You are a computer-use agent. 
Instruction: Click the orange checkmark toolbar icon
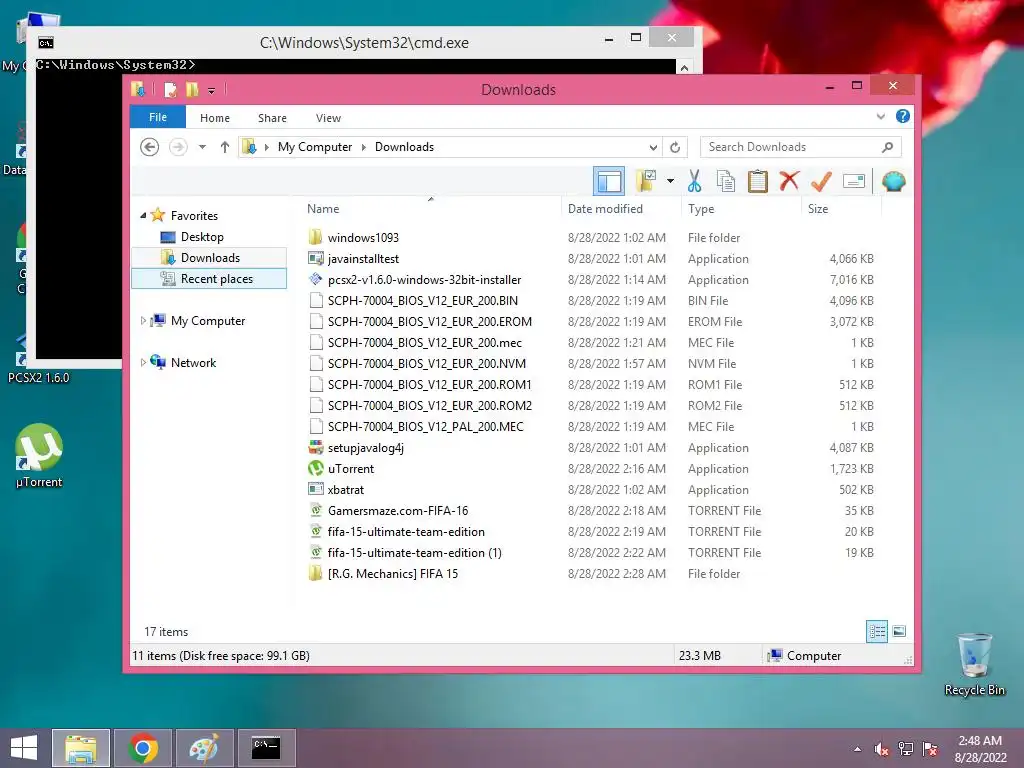pyautogui.click(x=821, y=181)
